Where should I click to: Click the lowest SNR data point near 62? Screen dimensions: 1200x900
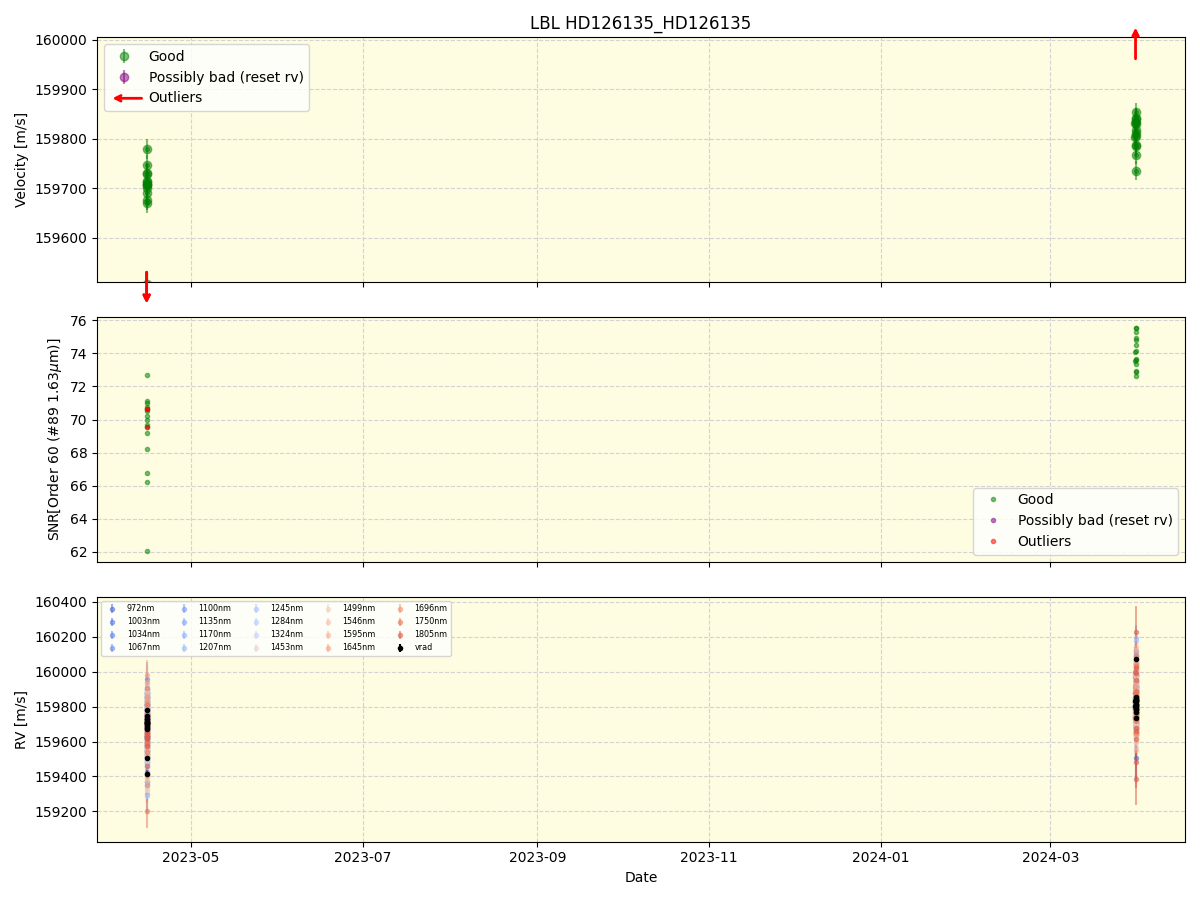coord(147,551)
